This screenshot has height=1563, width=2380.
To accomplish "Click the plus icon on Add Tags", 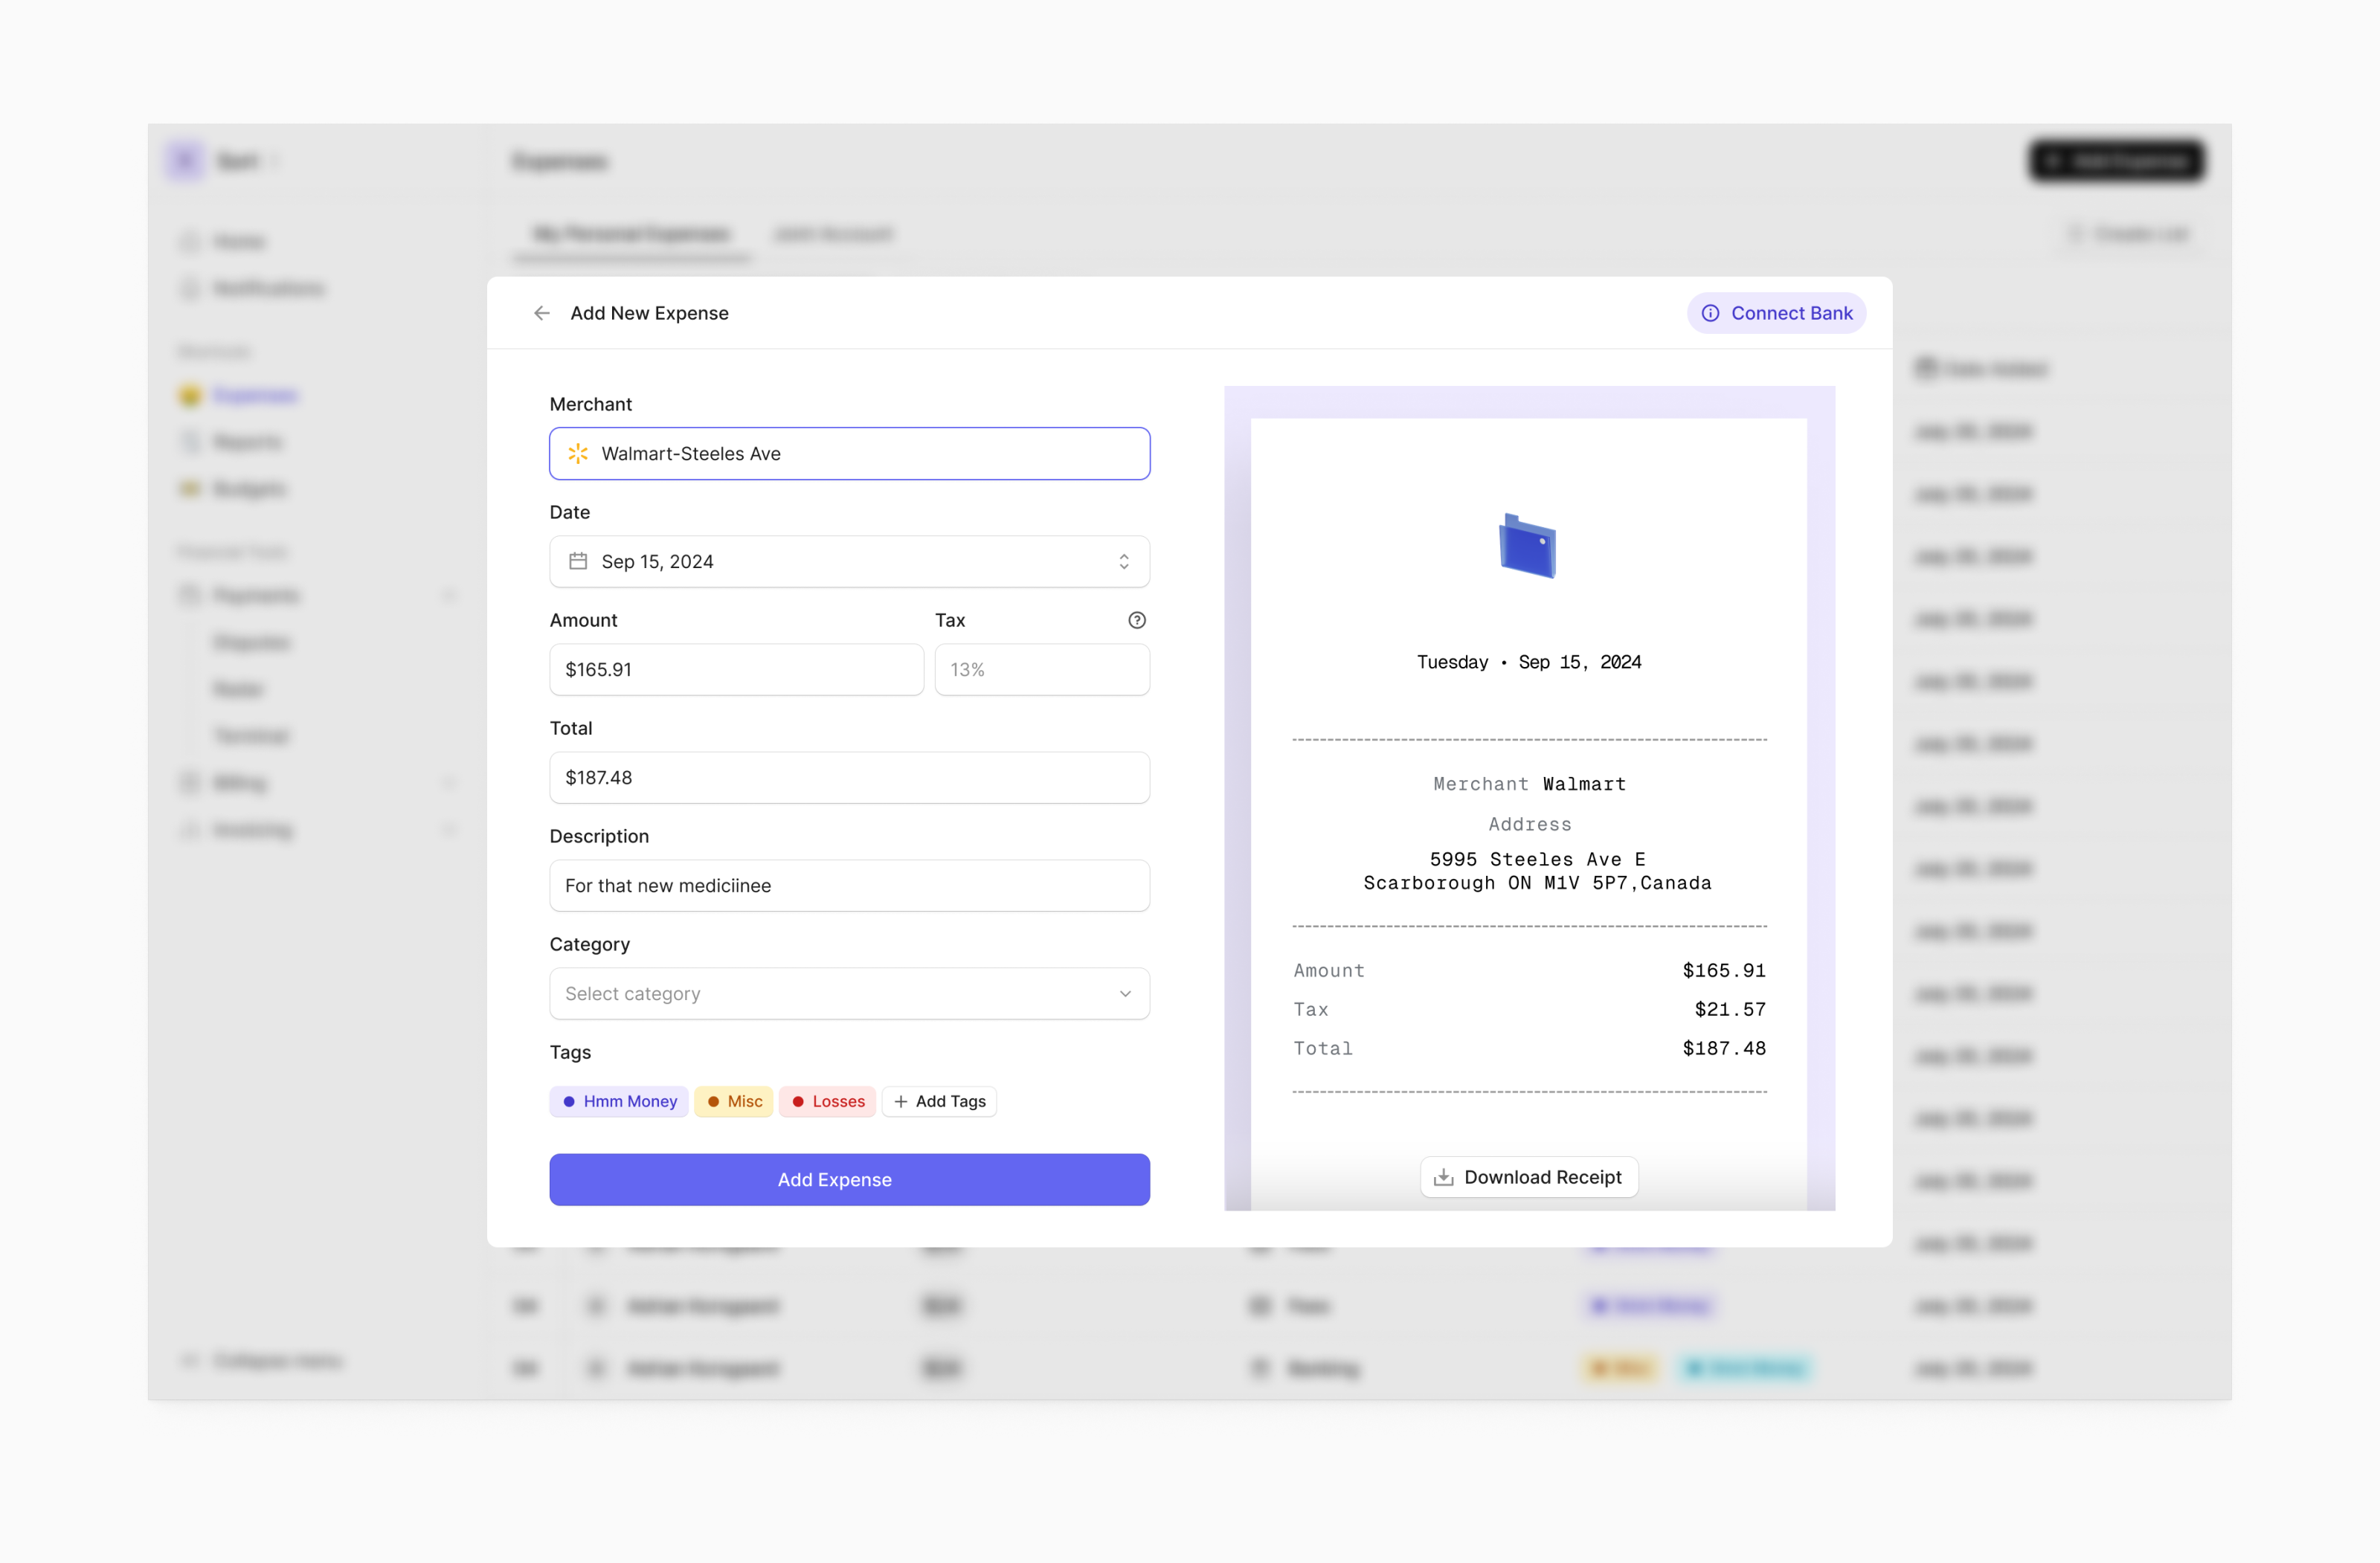I will (x=901, y=1101).
